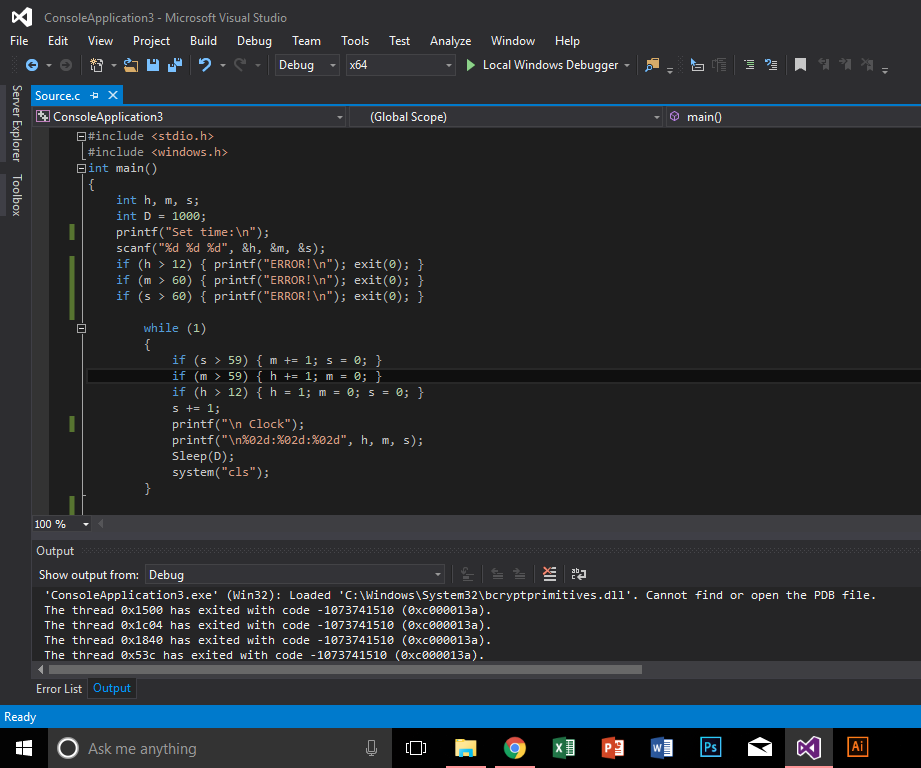Clear All text in the Output pane

[x=549, y=574]
